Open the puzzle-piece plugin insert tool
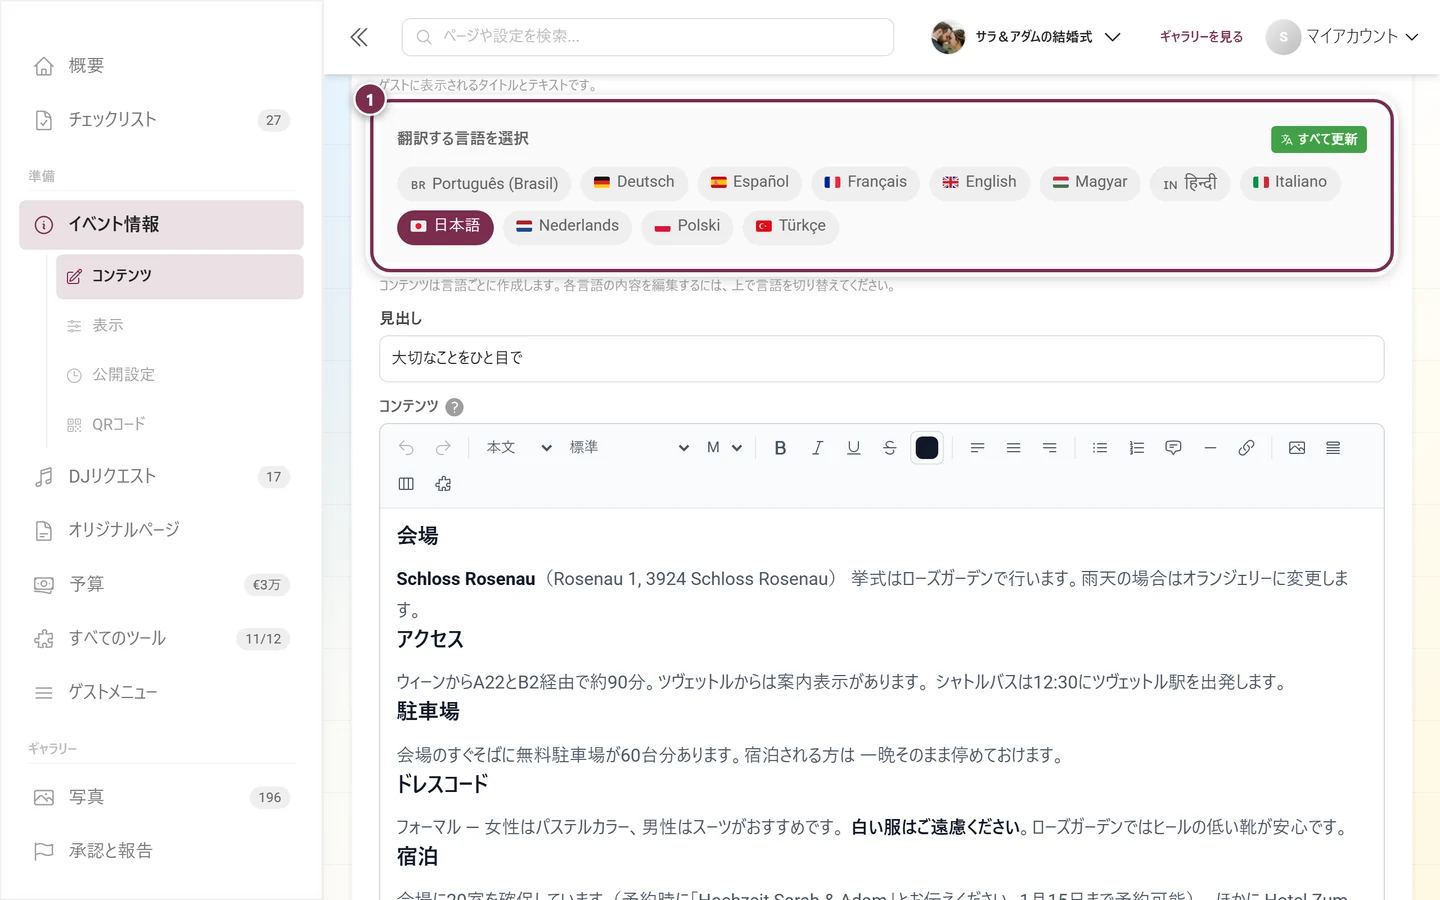Image resolution: width=1440 pixels, height=900 pixels. tap(443, 484)
